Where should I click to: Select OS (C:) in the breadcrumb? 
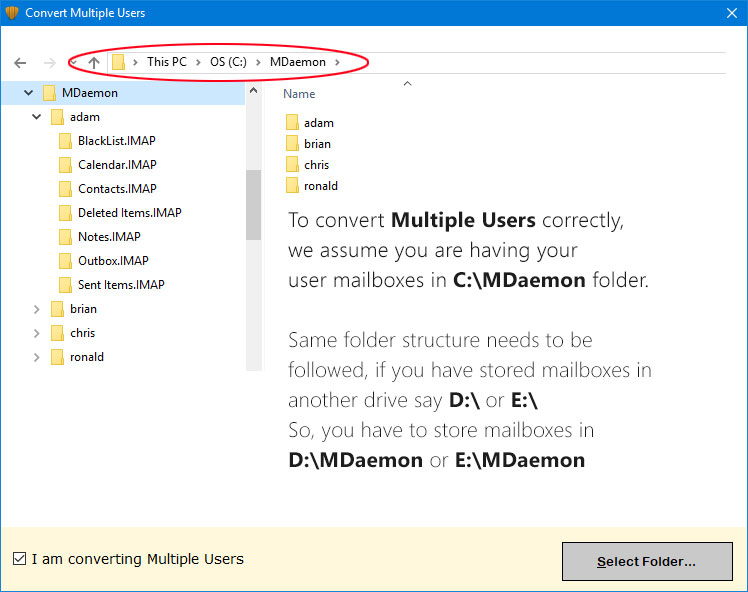229,62
